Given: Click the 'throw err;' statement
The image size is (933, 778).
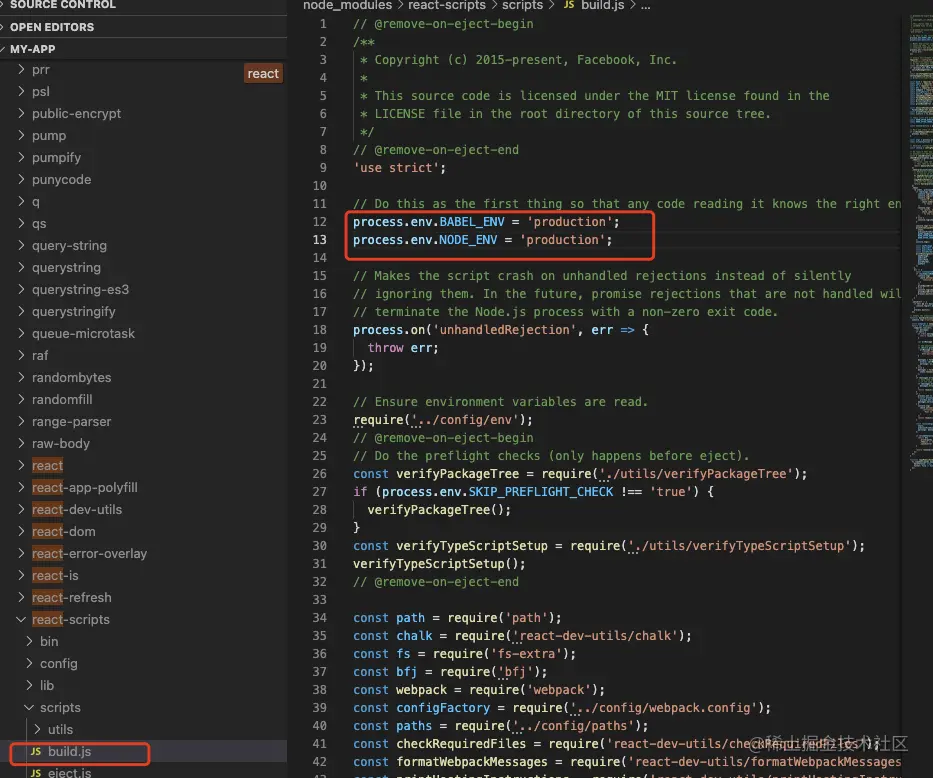Looking at the screenshot, I should point(403,347).
